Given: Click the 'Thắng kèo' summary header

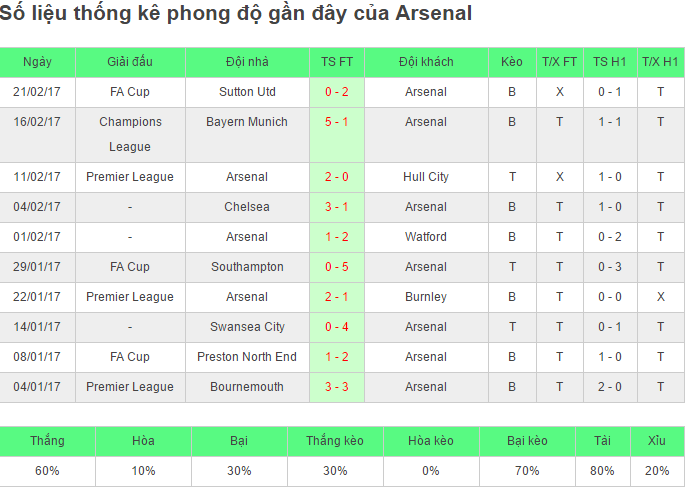Looking at the screenshot, I should pyautogui.click(x=335, y=441).
